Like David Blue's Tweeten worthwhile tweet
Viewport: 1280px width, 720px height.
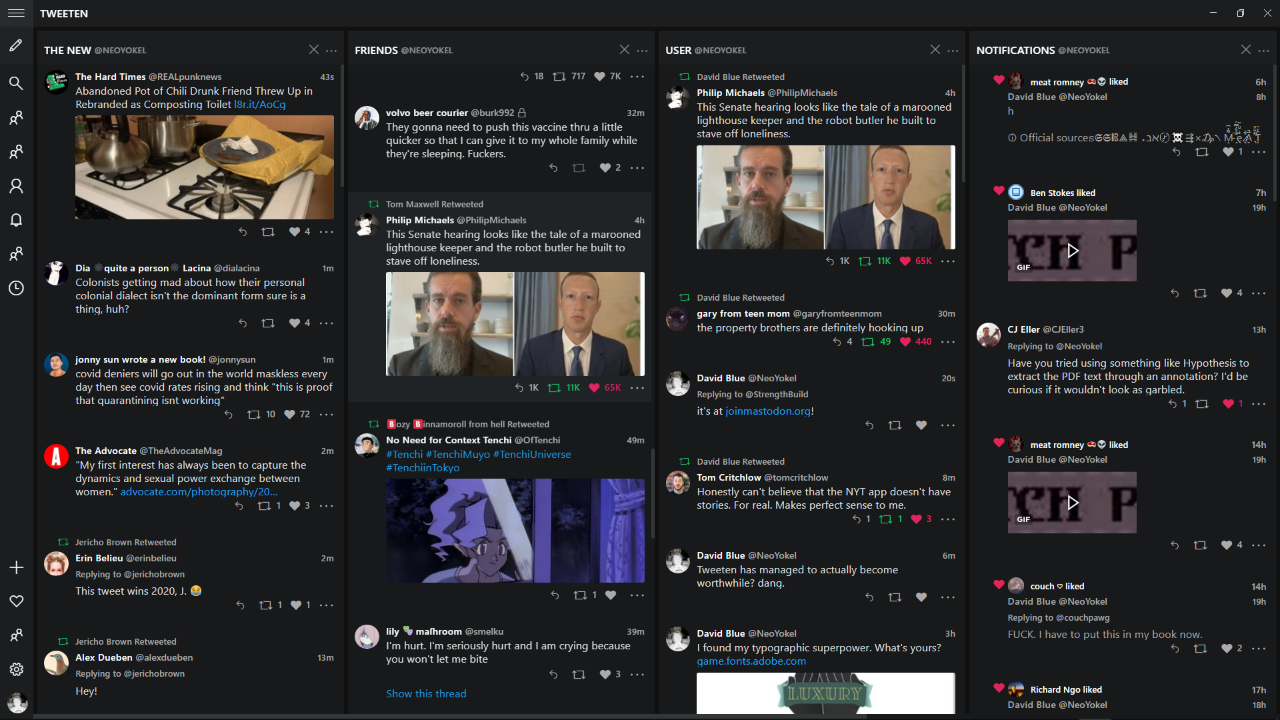tap(921, 597)
